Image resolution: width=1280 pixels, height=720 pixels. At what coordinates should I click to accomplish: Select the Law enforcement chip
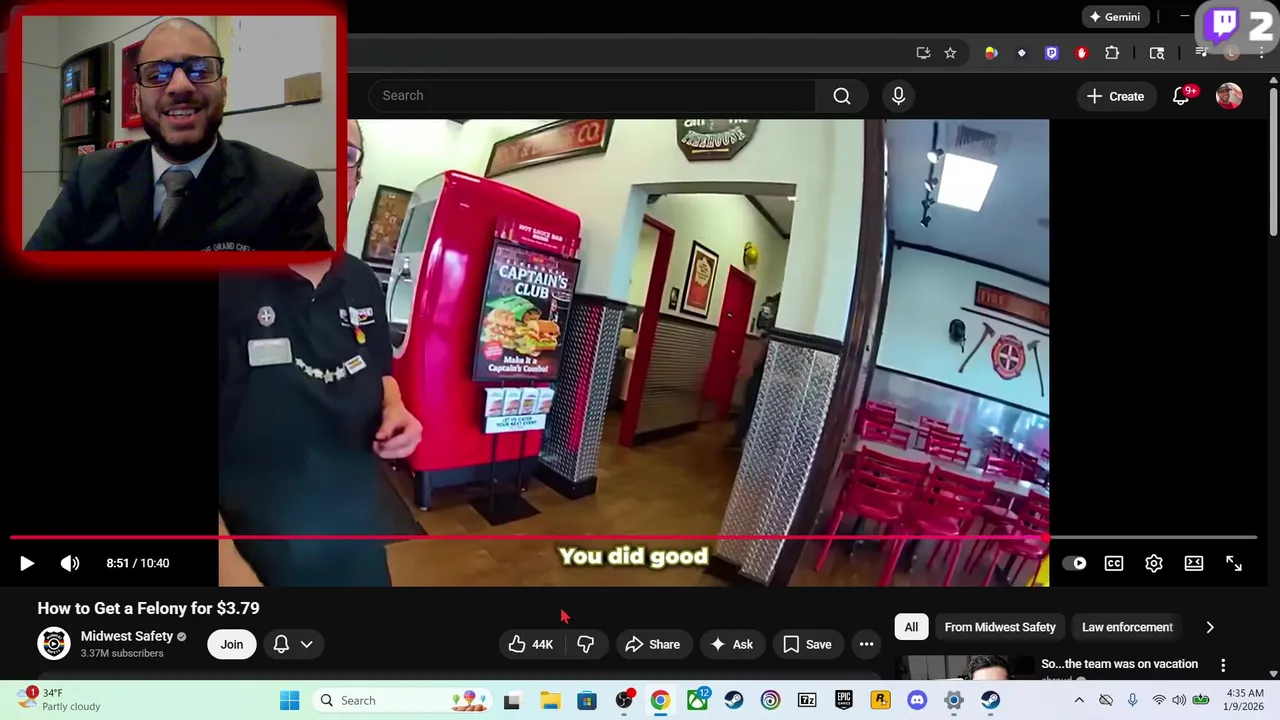click(x=1127, y=627)
